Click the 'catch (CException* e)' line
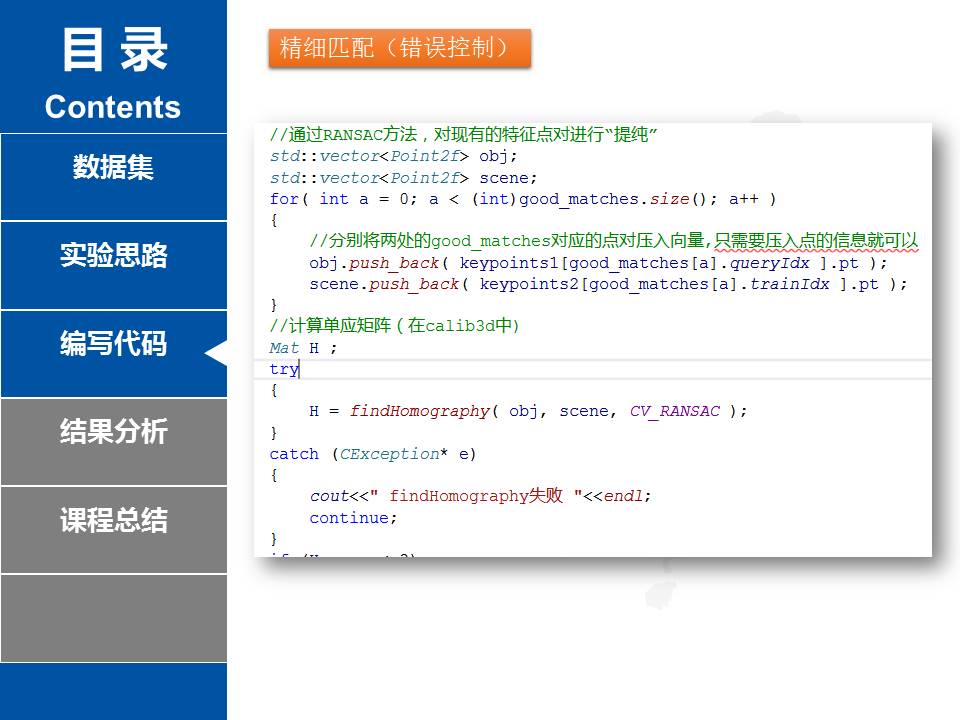Screen dimensions: 960x720 [x=373, y=454]
